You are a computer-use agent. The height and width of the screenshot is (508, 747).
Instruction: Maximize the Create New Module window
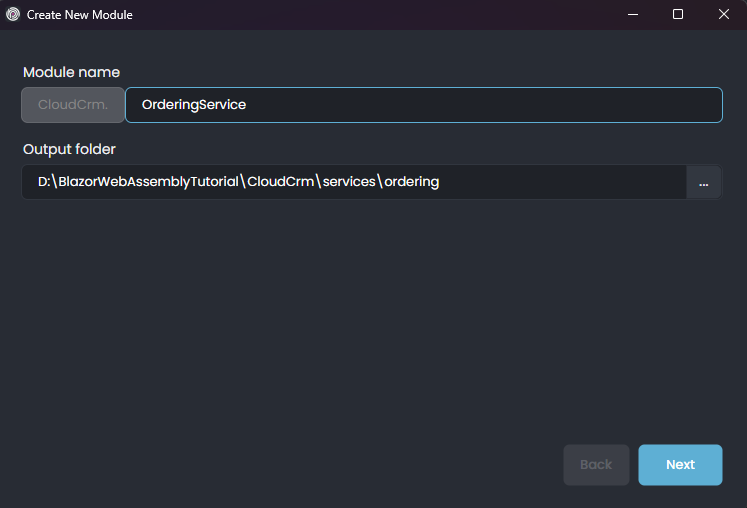[678, 15]
